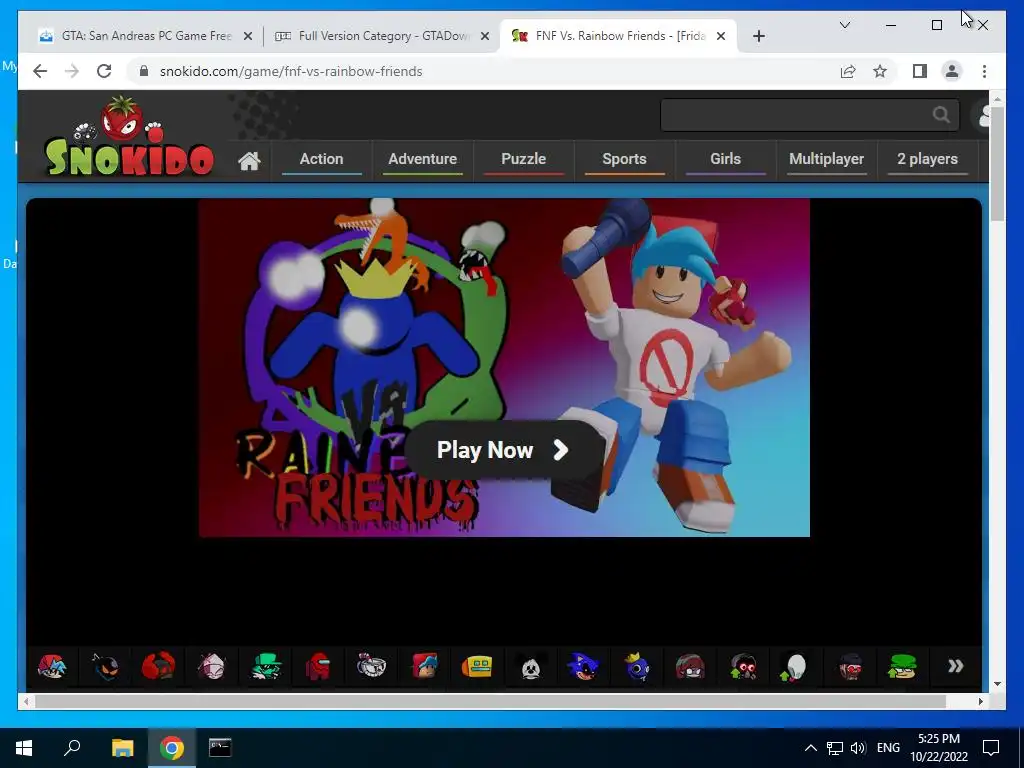Bookmark this page with the star icon

coord(880,71)
